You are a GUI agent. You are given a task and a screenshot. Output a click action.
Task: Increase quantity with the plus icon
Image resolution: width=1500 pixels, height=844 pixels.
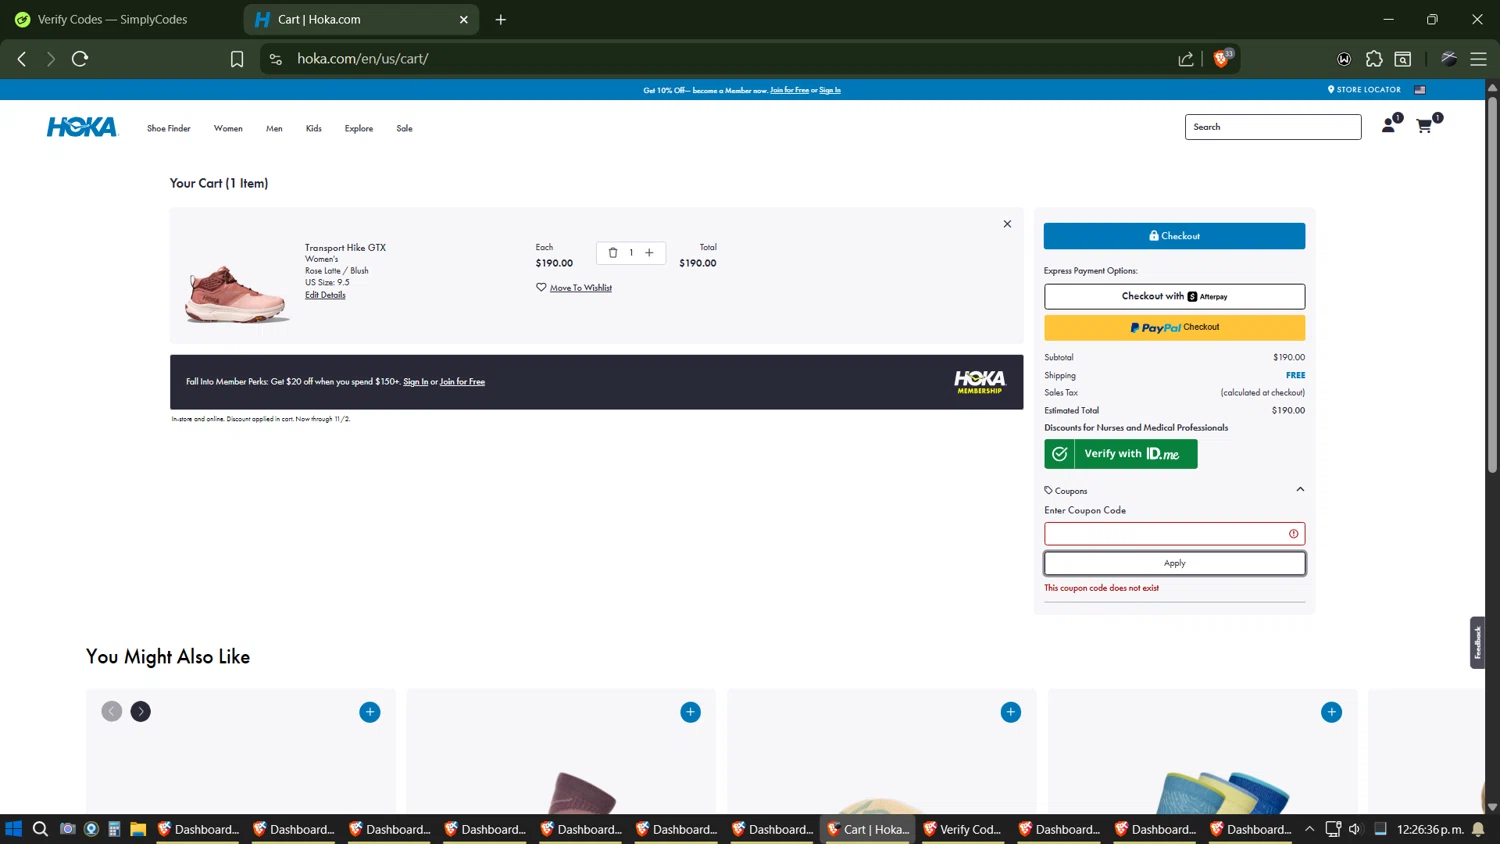click(x=649, y=253)
